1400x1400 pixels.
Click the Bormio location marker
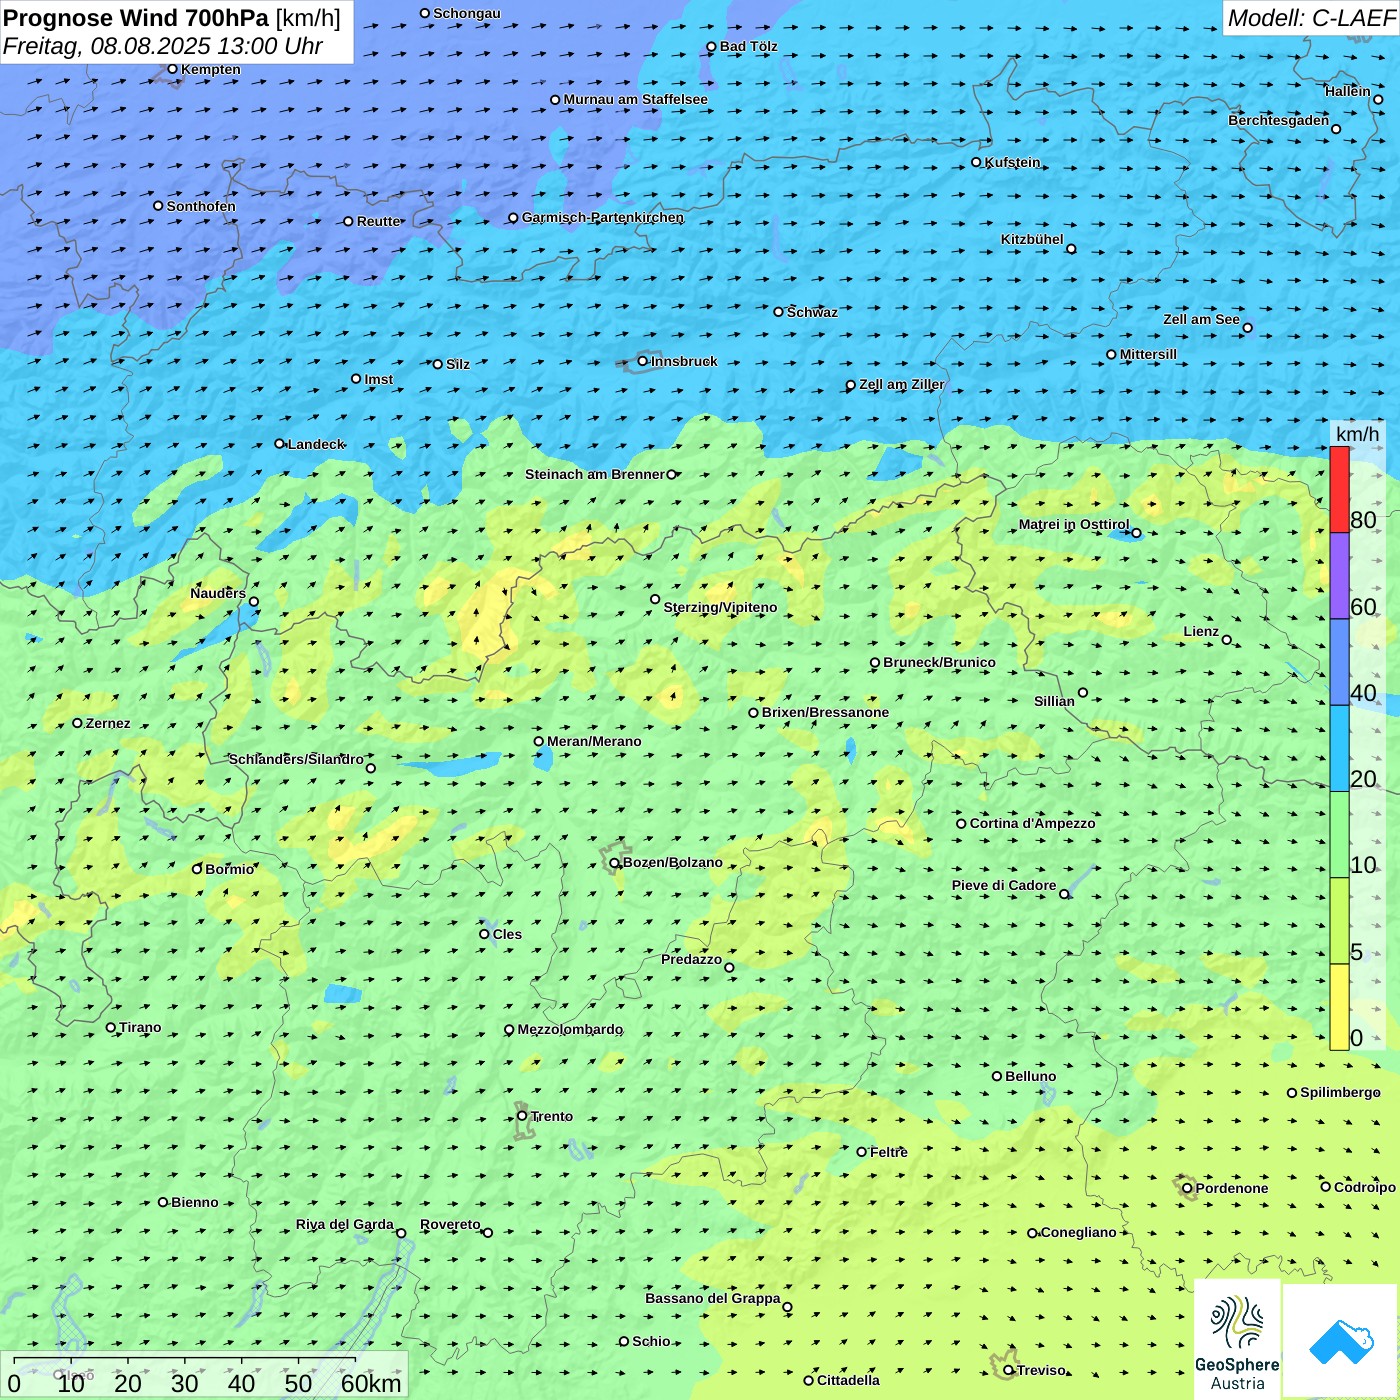[197, 869]
